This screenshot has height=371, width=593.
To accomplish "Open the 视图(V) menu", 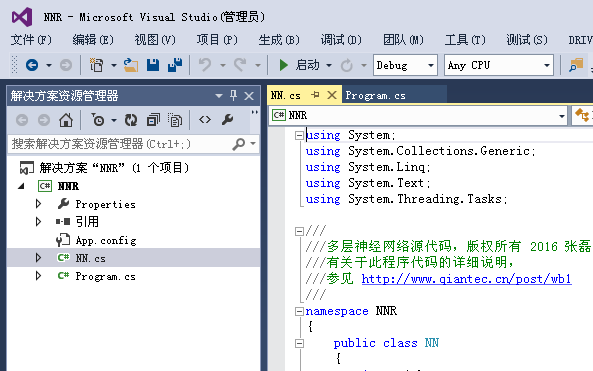I will (155, 40).
